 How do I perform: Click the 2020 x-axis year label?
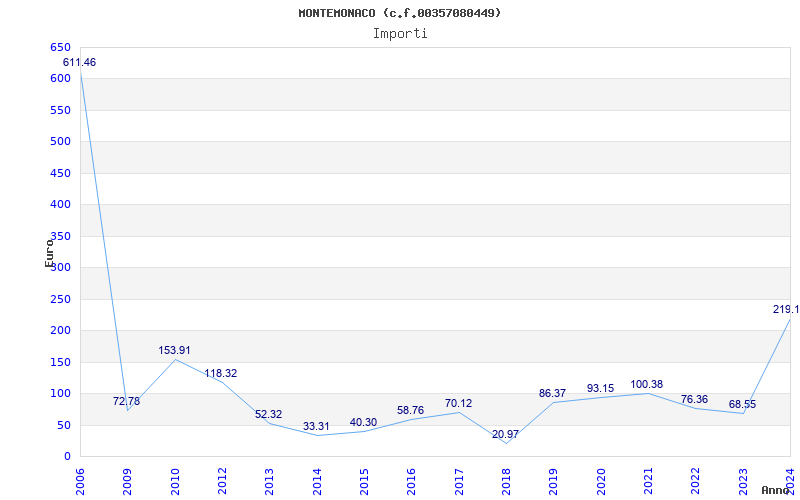point(601,481)
